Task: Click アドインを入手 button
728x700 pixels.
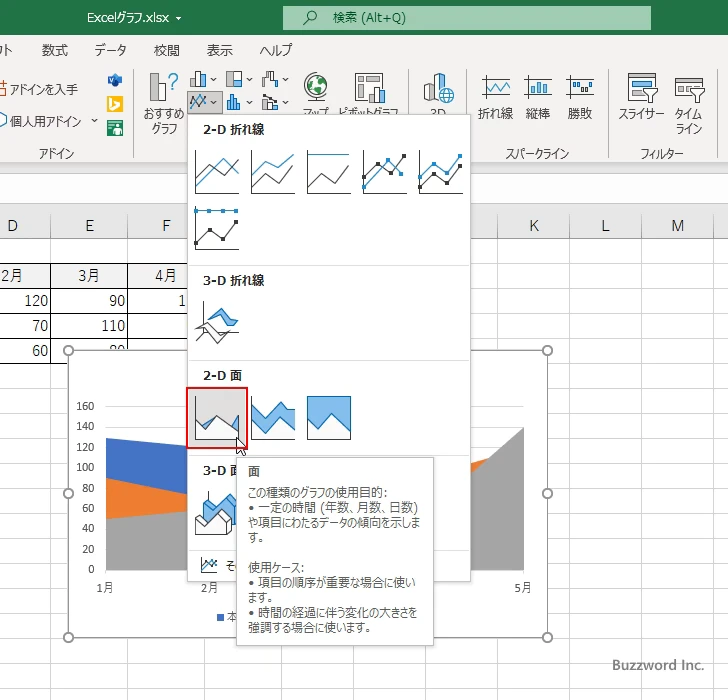Action: tap(39, 89)
